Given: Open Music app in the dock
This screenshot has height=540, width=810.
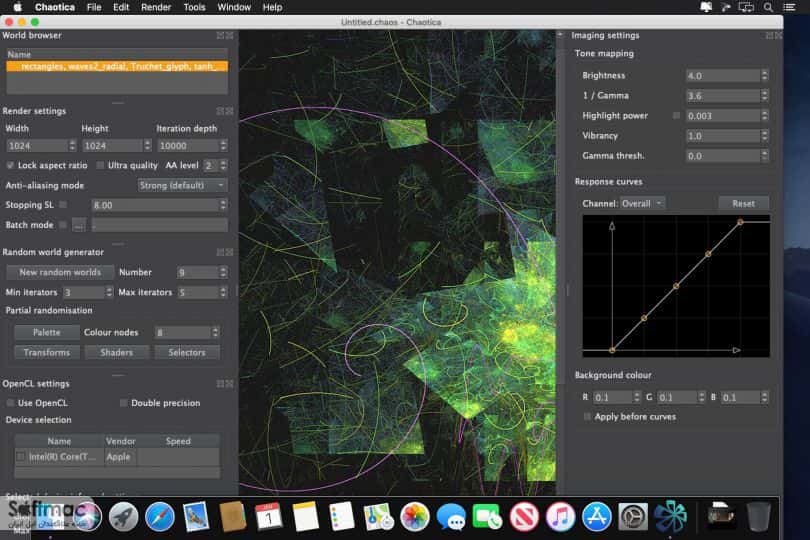Looking at the screenshot, I should point(560,516).
